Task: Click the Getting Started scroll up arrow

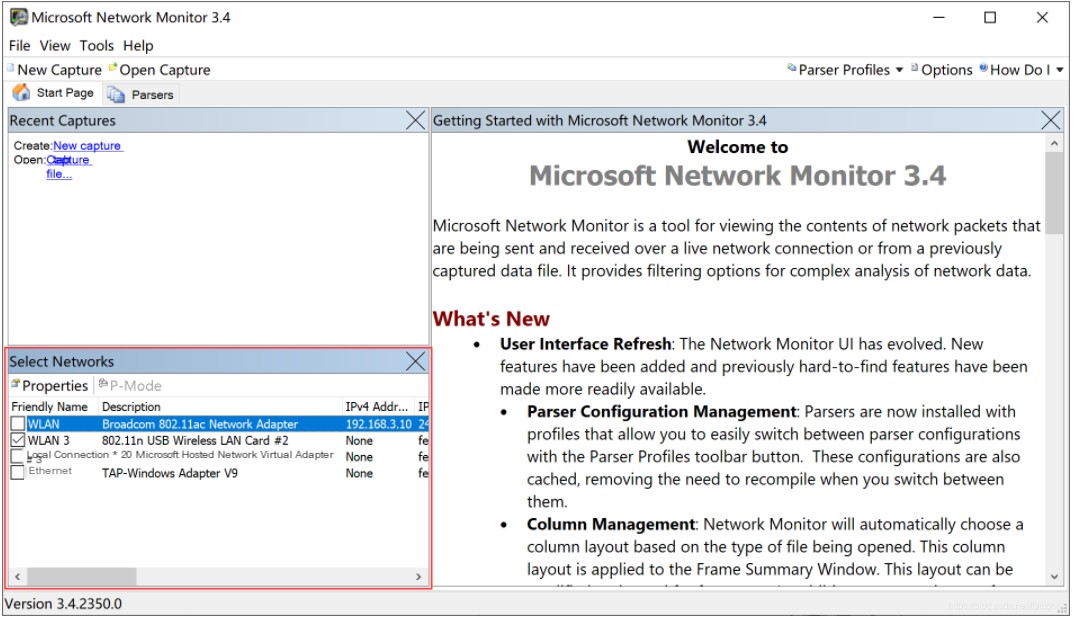Action: [1056, 144]
